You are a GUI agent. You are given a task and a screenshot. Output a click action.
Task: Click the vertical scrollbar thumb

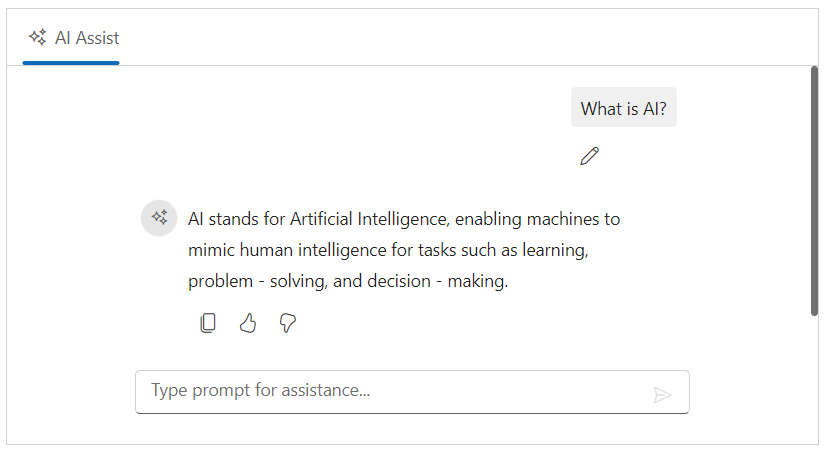(x=814, y=190)
